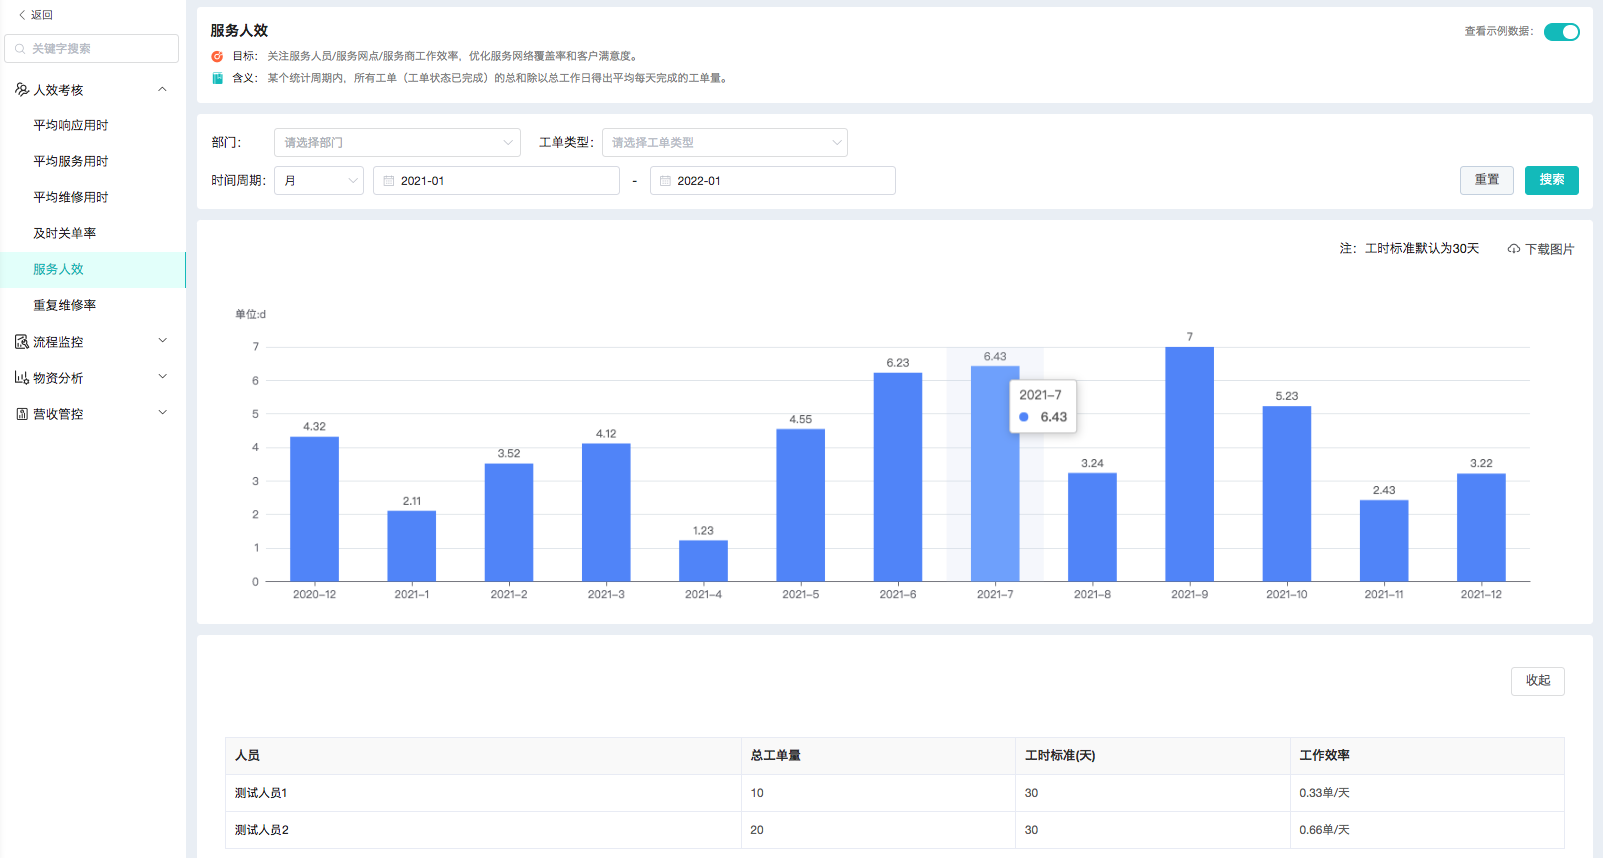The width and height of the screenshot is (1603, 858).
Task: Click the 物资分析 chart icon
Action: tap(22, 378)
